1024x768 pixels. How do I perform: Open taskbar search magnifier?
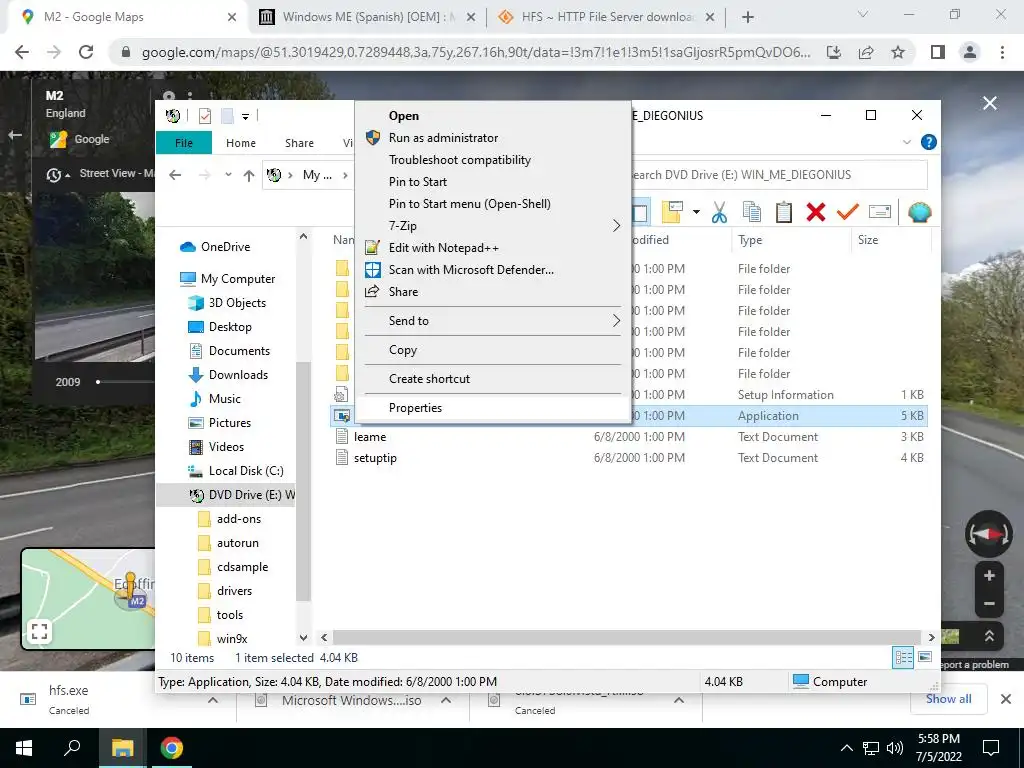click(72, 748)
